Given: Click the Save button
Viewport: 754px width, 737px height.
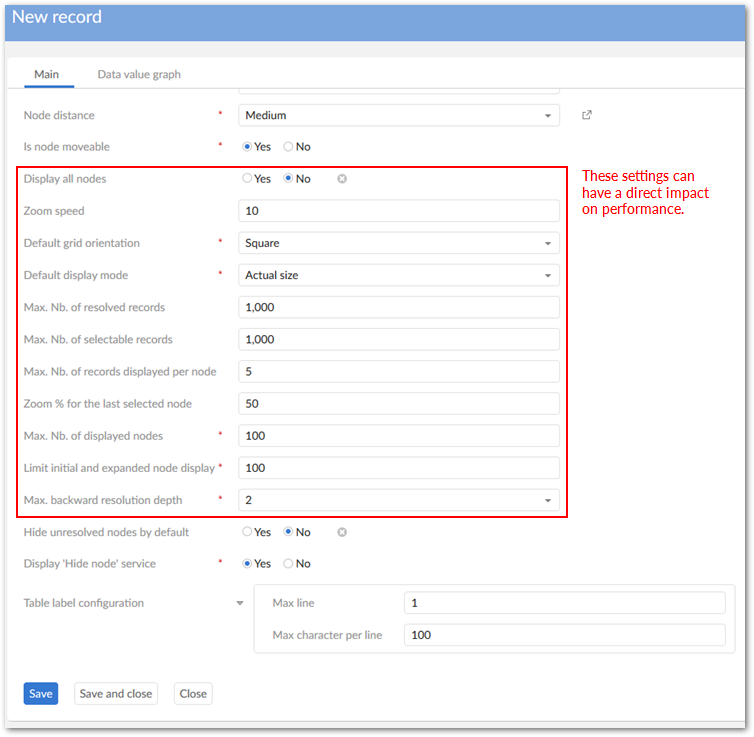Looking at the screenshot, I should pos(41,694).
